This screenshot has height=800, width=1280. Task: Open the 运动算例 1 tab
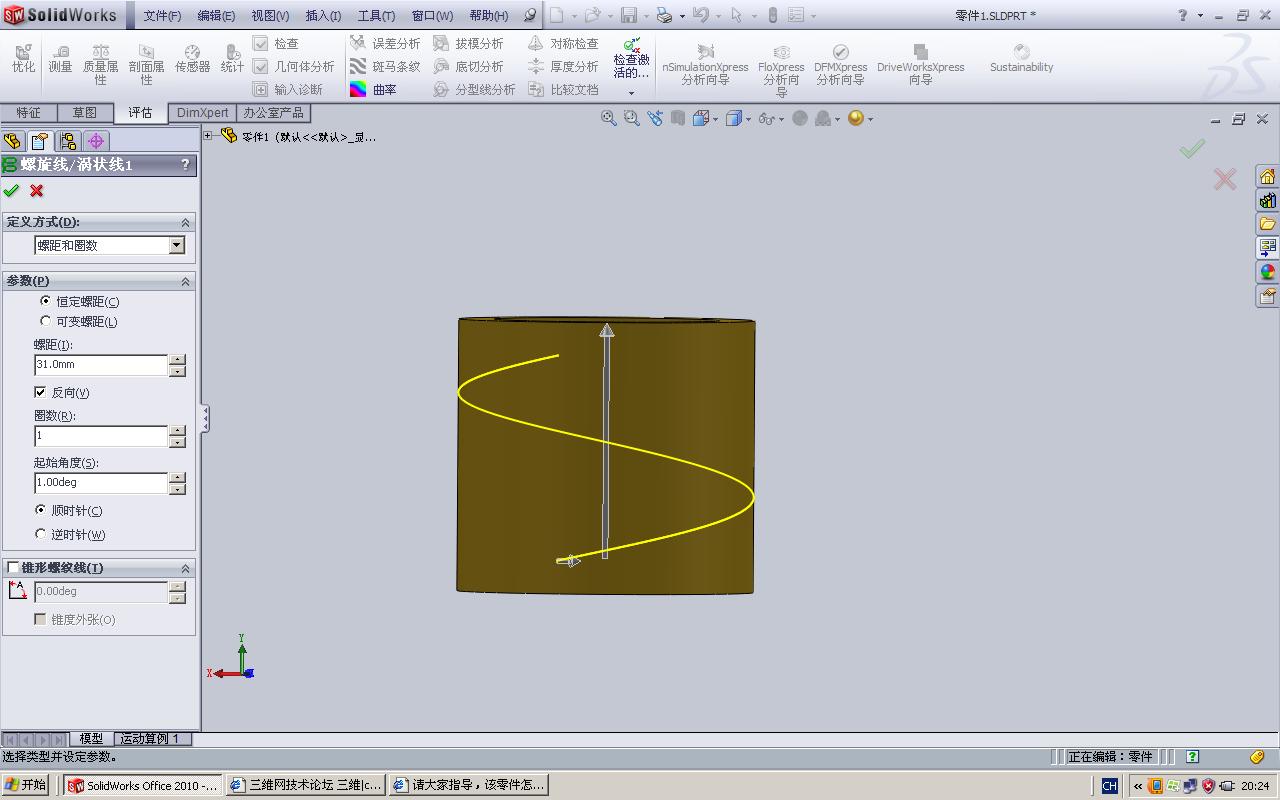click(151, 739)
